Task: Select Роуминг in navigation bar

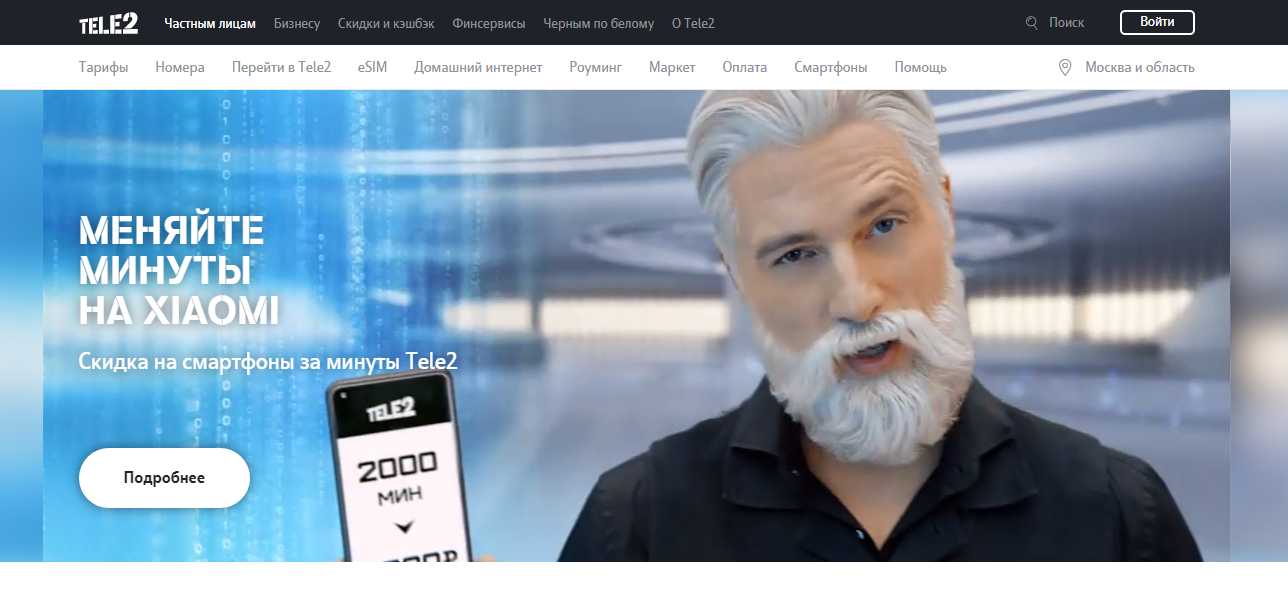Action: click(x=595, y=68)
